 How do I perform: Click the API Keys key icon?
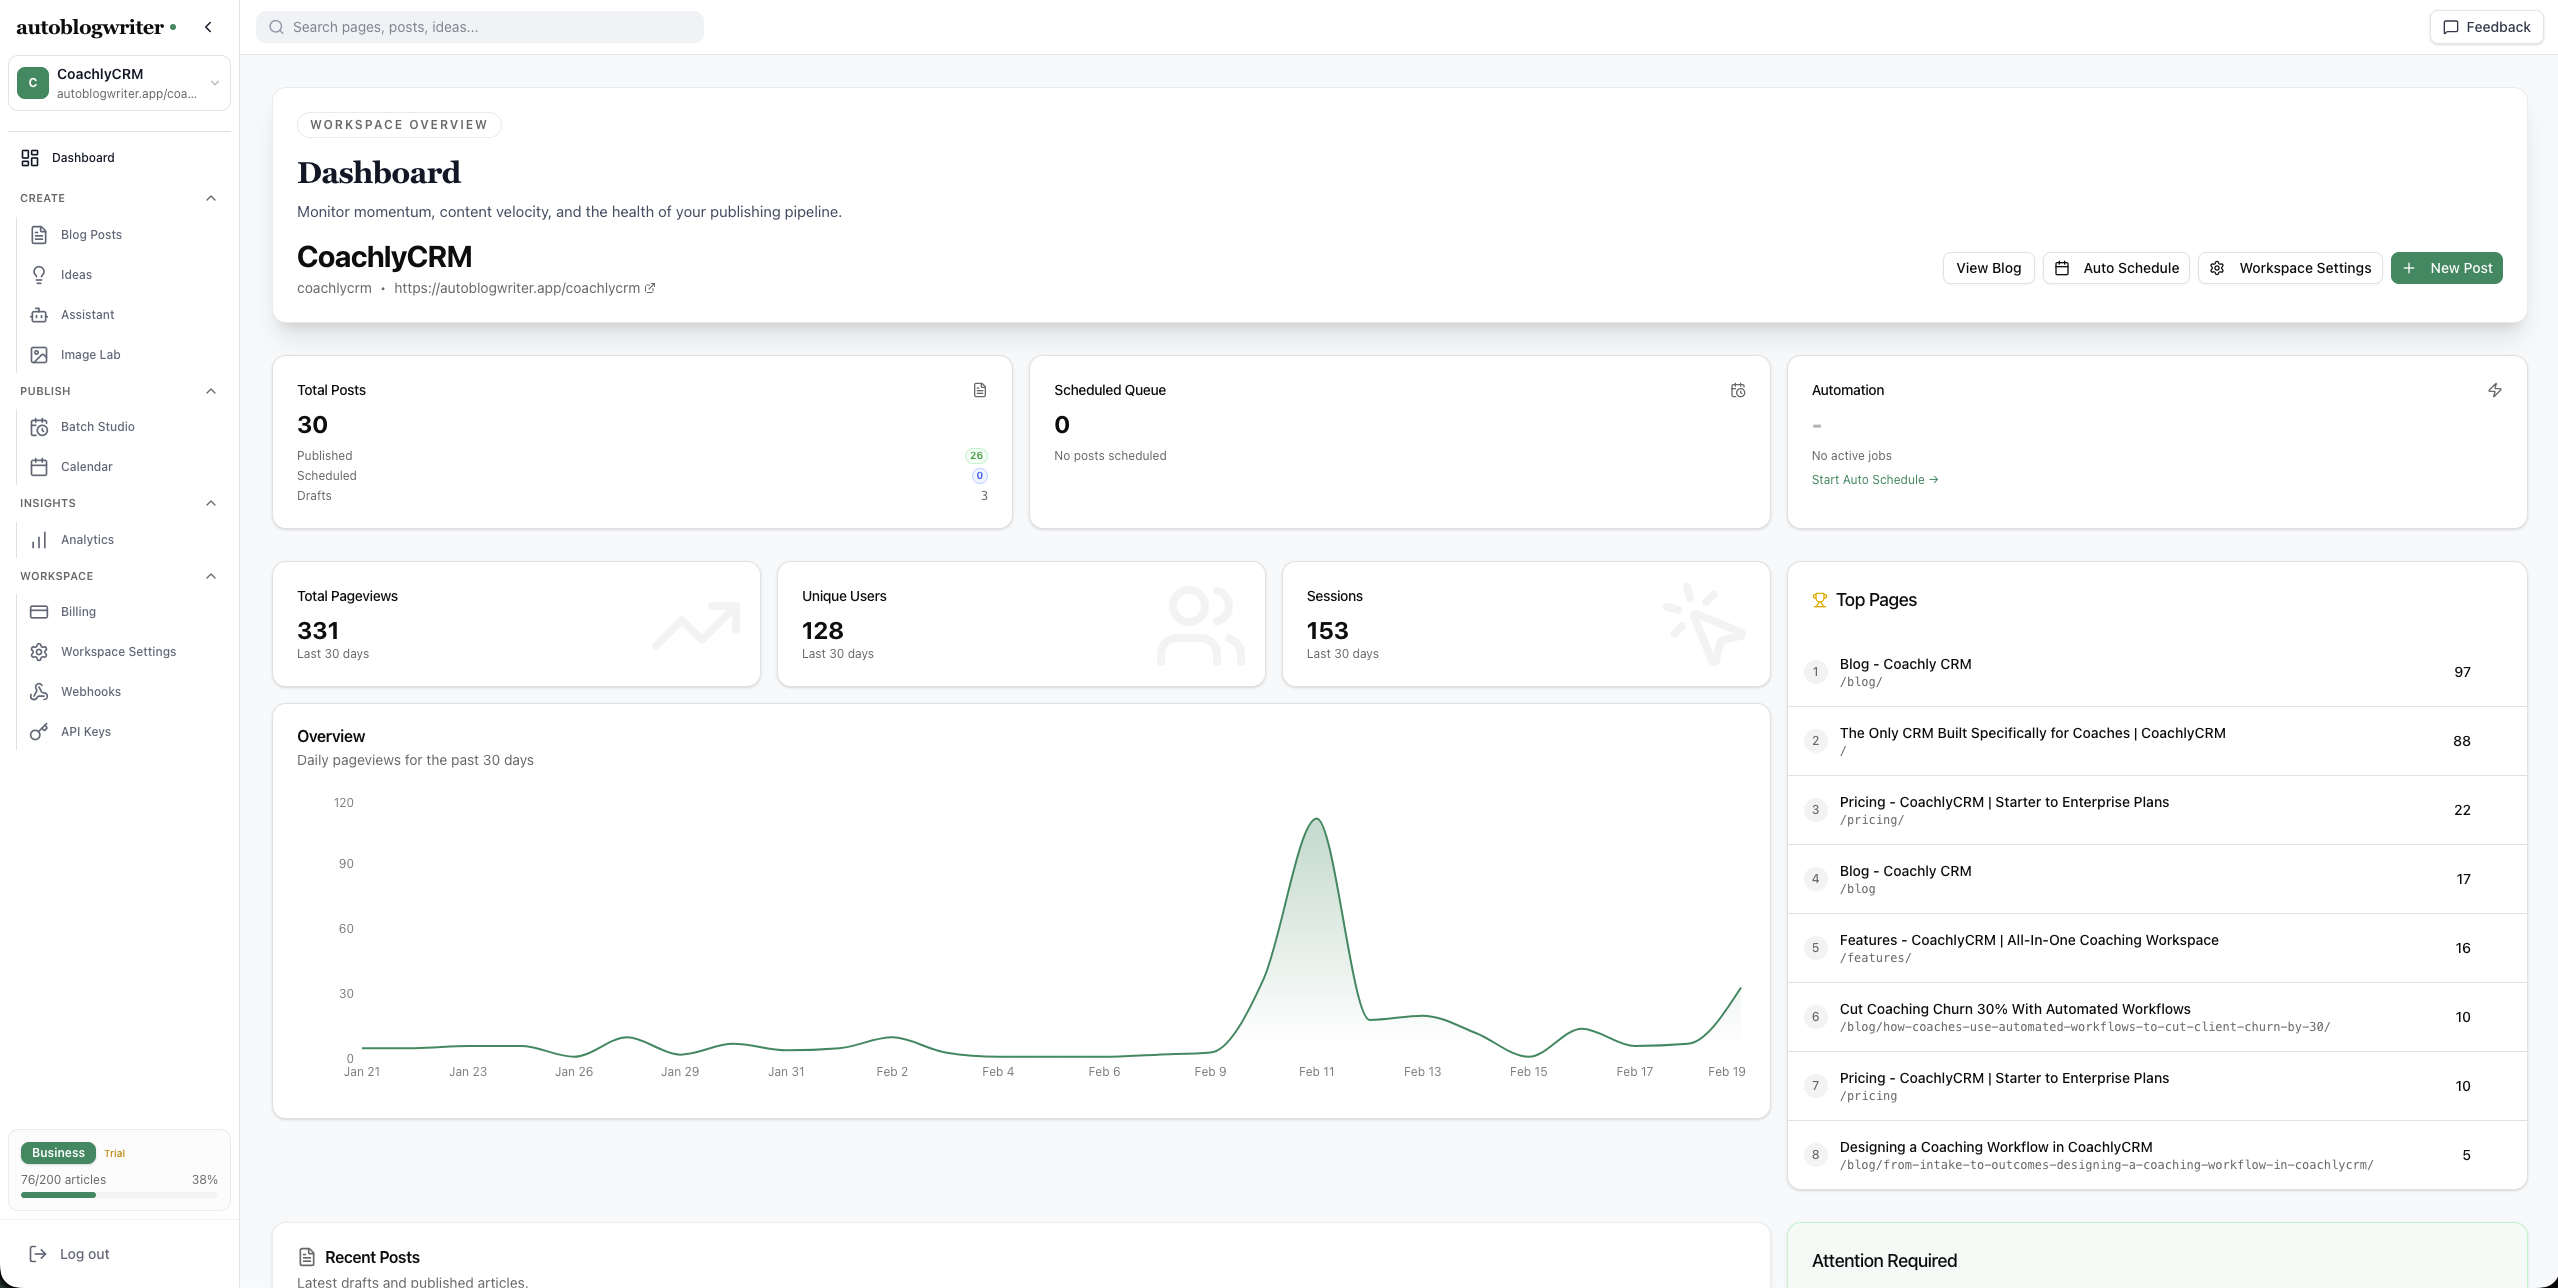point(39,732)
